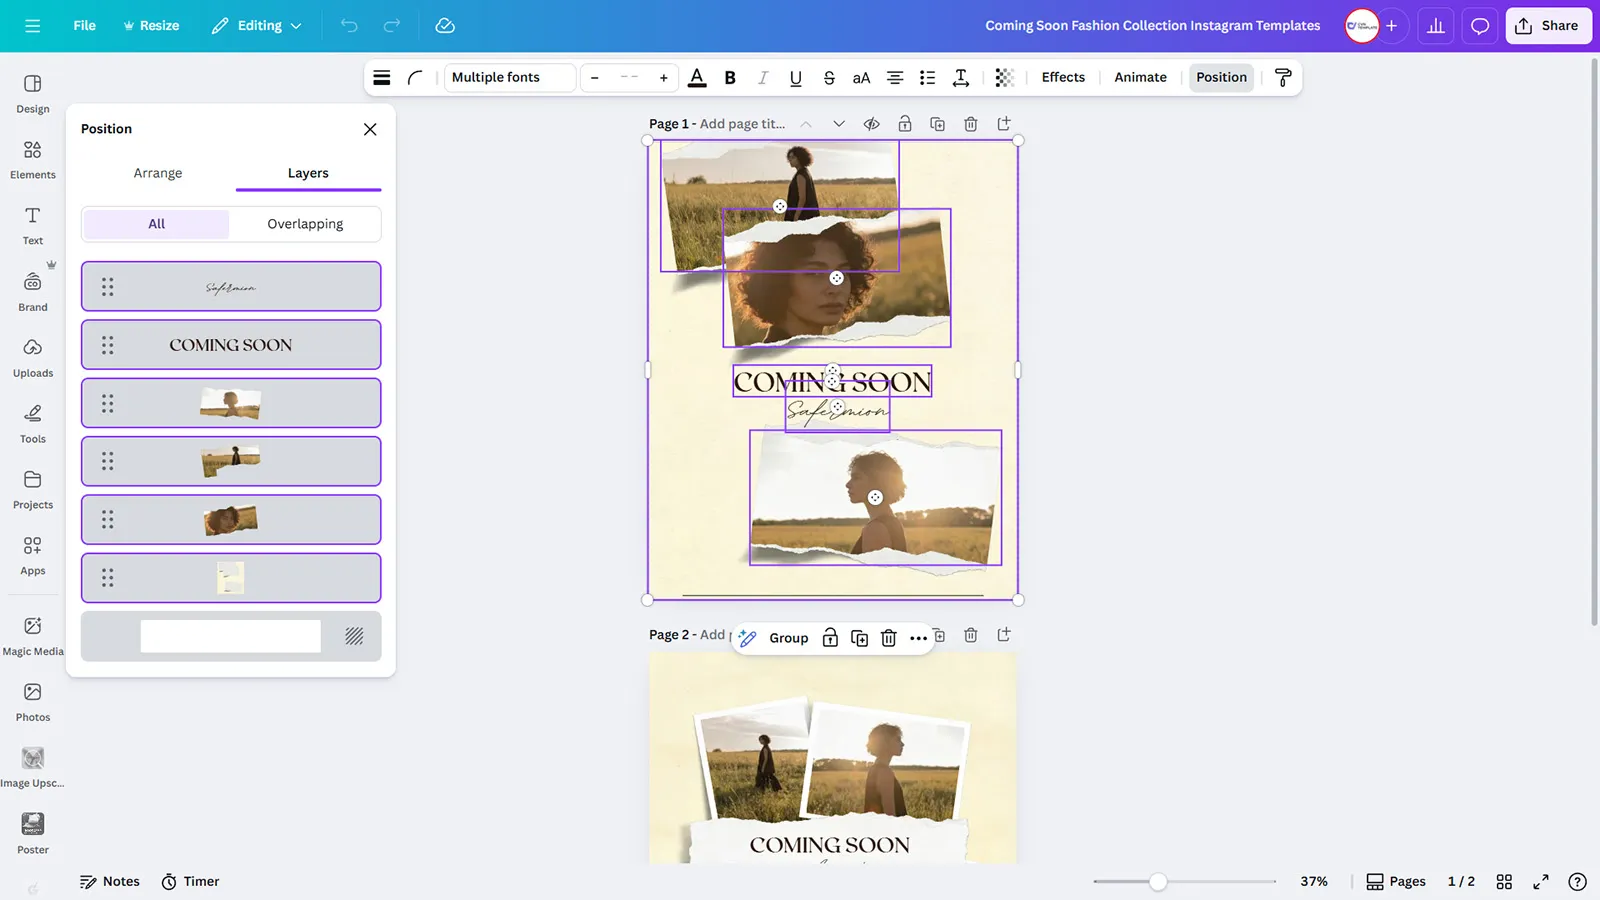The width and height of the screenshot is (1600, 900).
Task: Select the COMING SOON layer
Action: (231, 345)
